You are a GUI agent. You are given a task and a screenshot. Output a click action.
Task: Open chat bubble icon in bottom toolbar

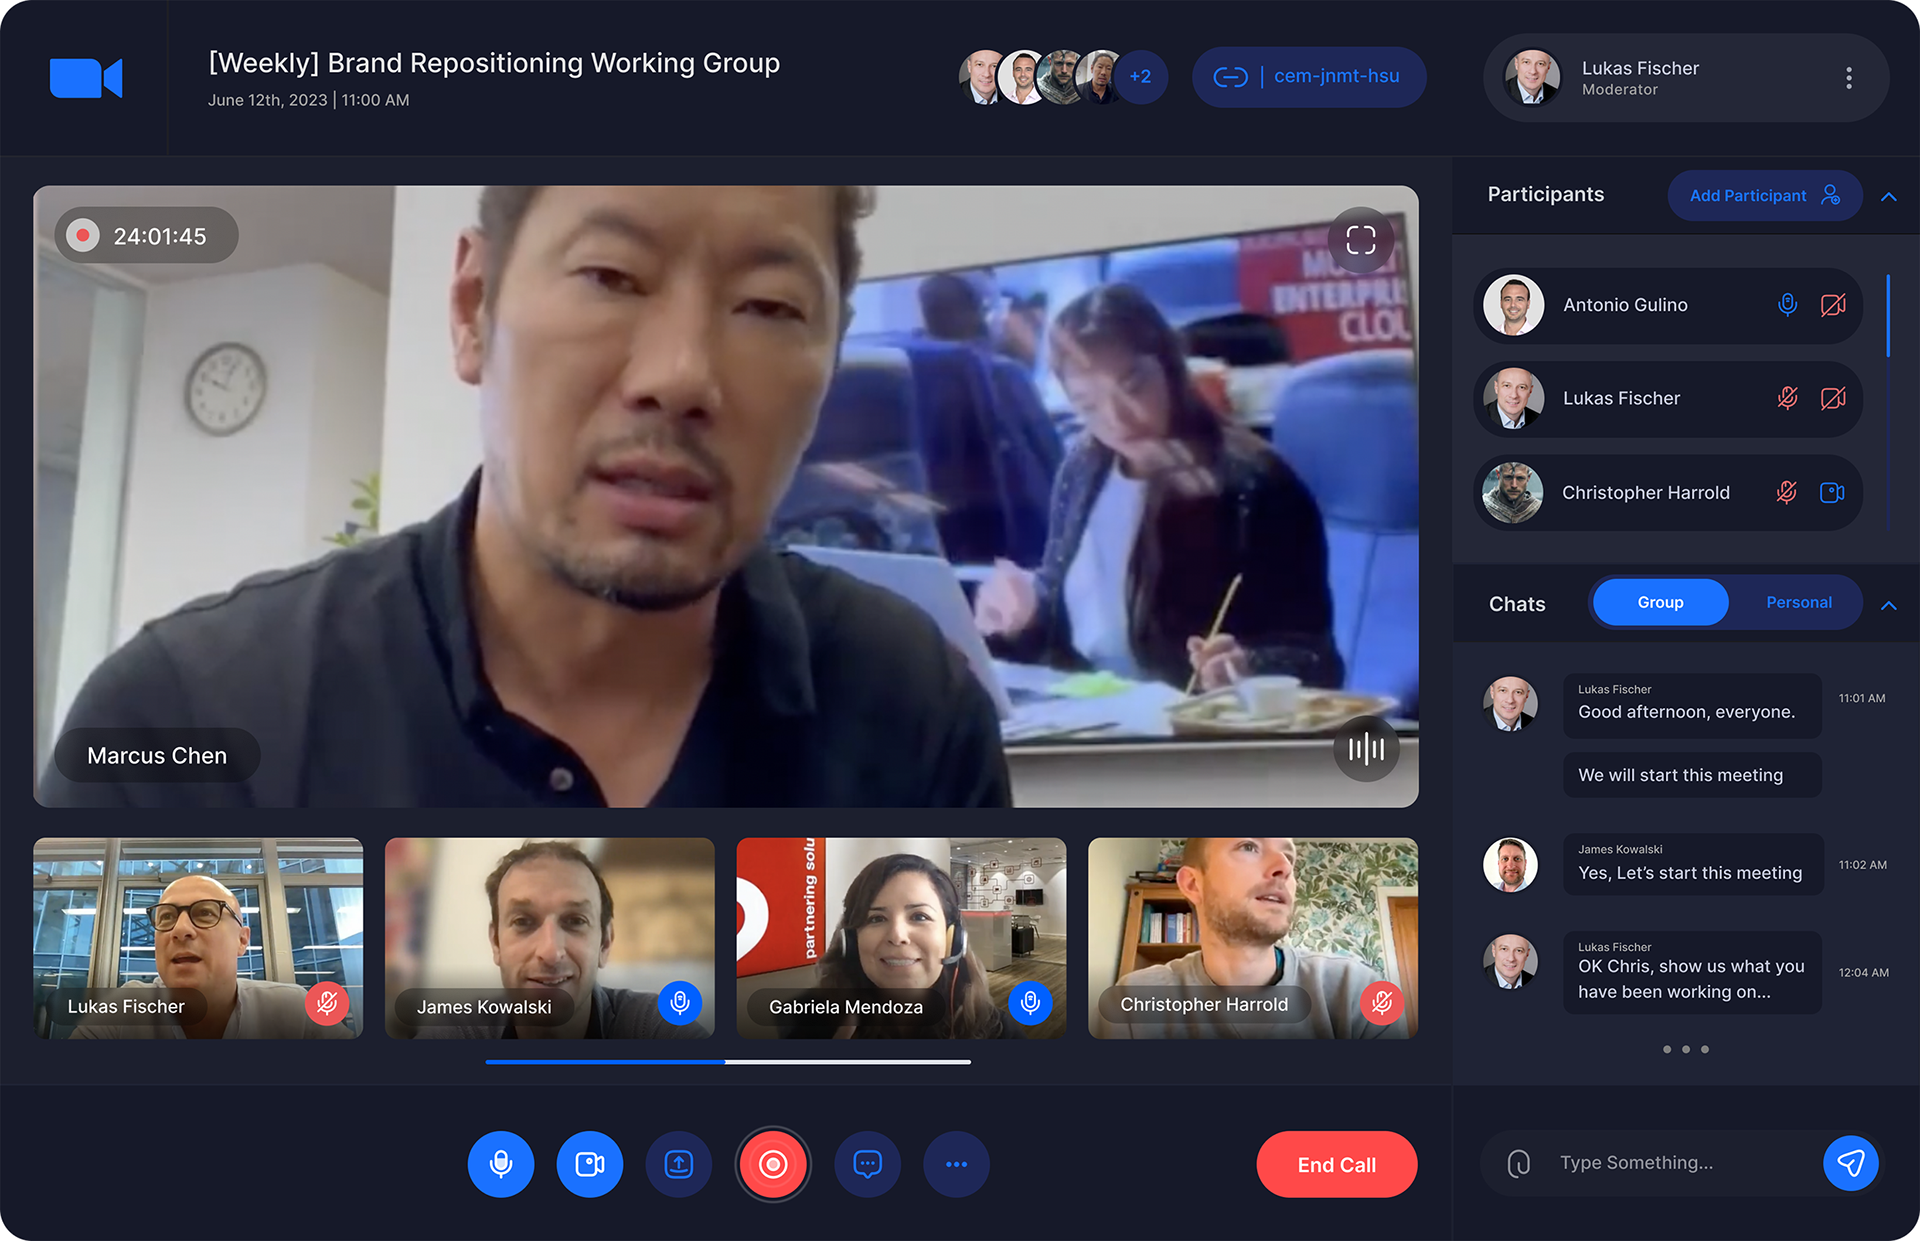pyautogui.click(x=867, y=1164)
